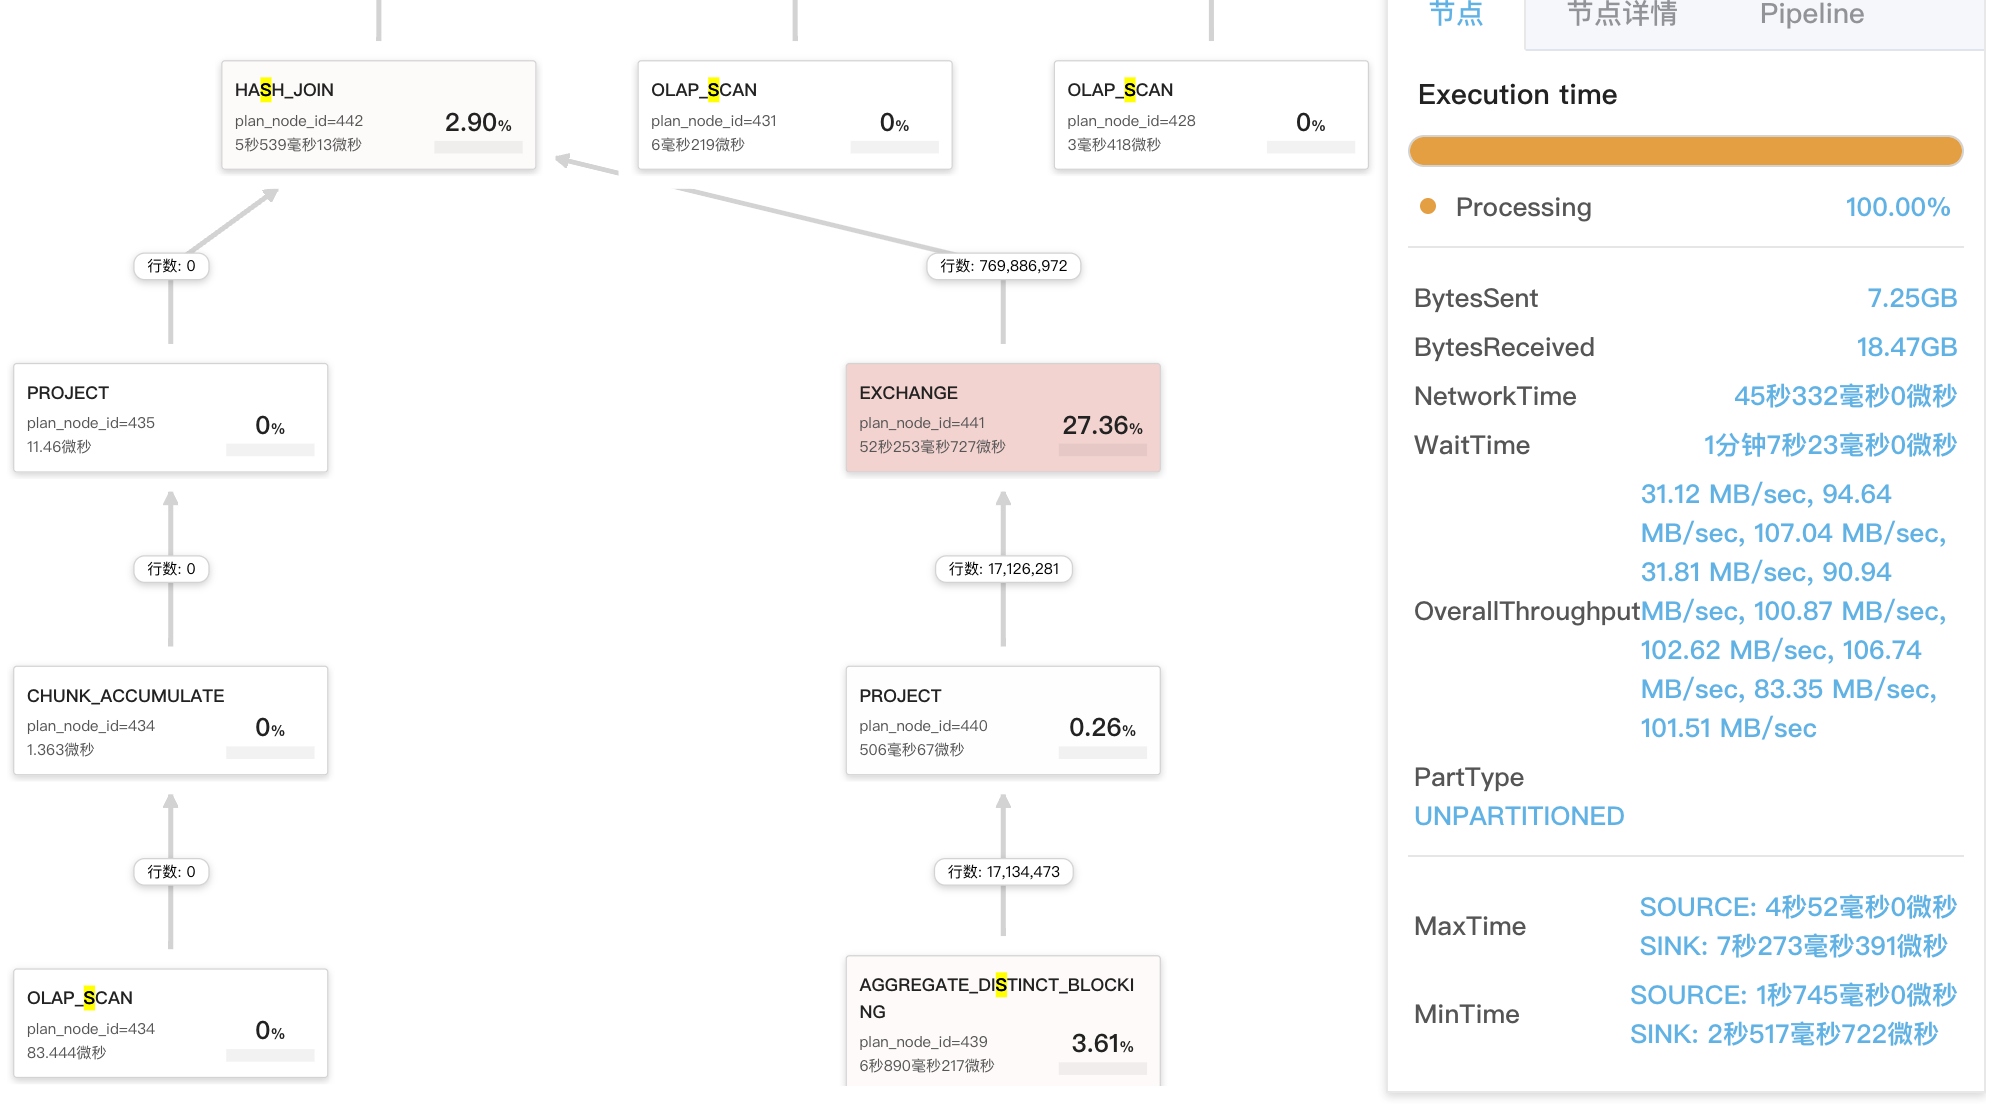
Task: Click the BytesSent value 7.25GB
Action: click(1911, 298)
